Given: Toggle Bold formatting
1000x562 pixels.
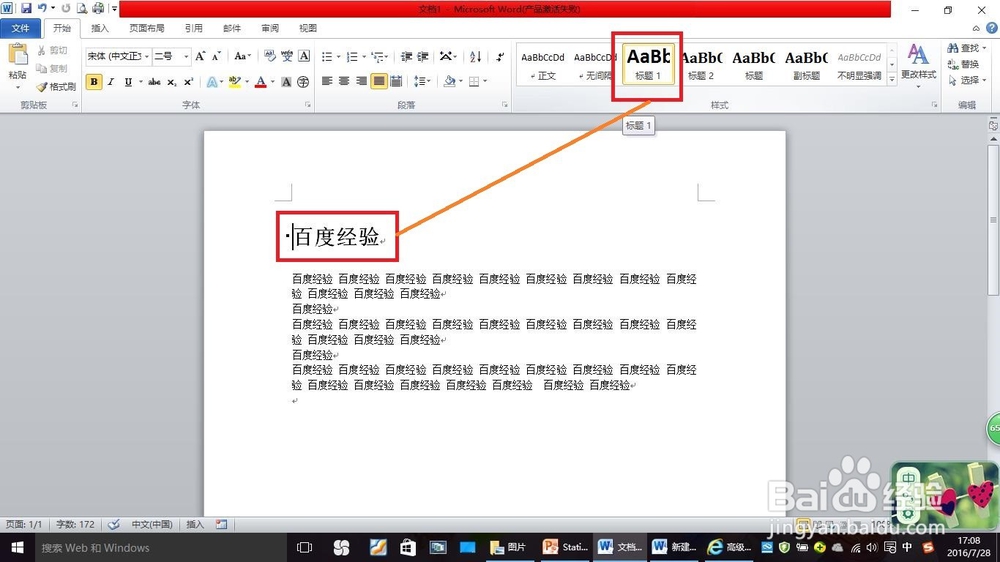Looking at the screenshot, I should point(94,82).
